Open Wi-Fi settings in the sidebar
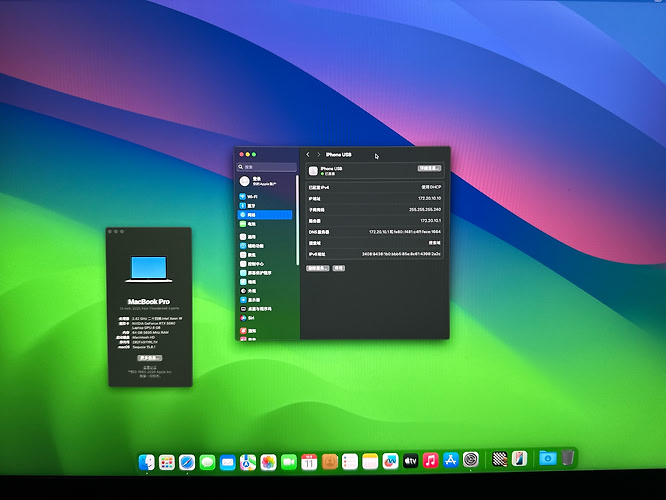Image resolution: width=666 pixels, height=500 pixels. click(x=265, y=197)
